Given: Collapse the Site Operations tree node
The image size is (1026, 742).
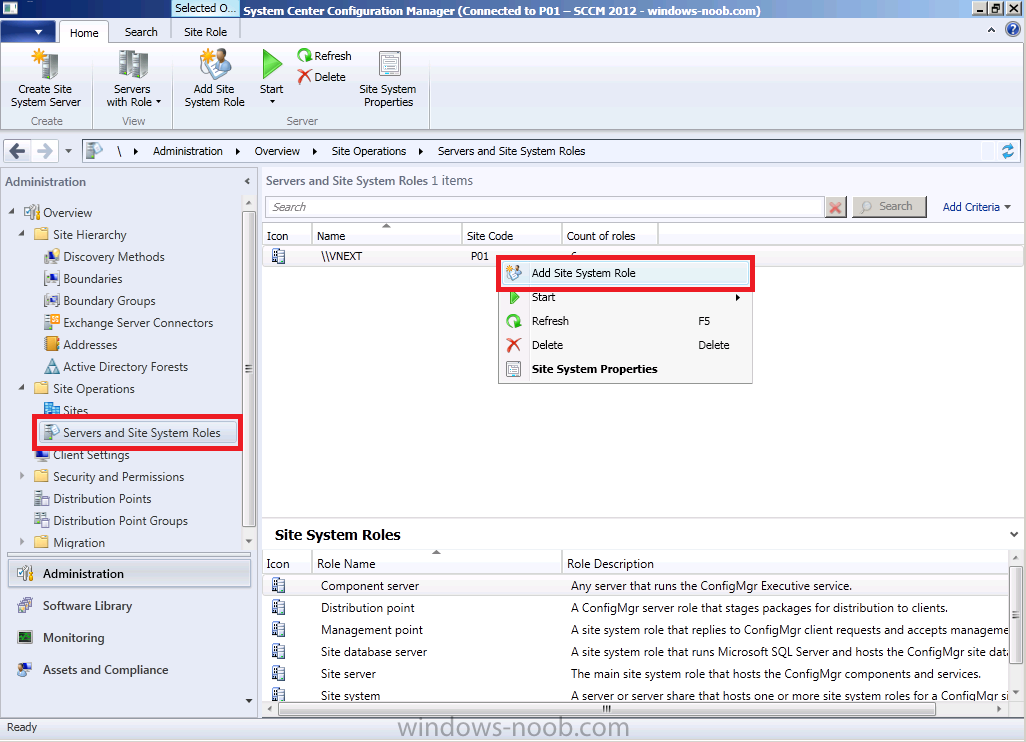Looking at the screenshot, I should [x=22, y=388].
